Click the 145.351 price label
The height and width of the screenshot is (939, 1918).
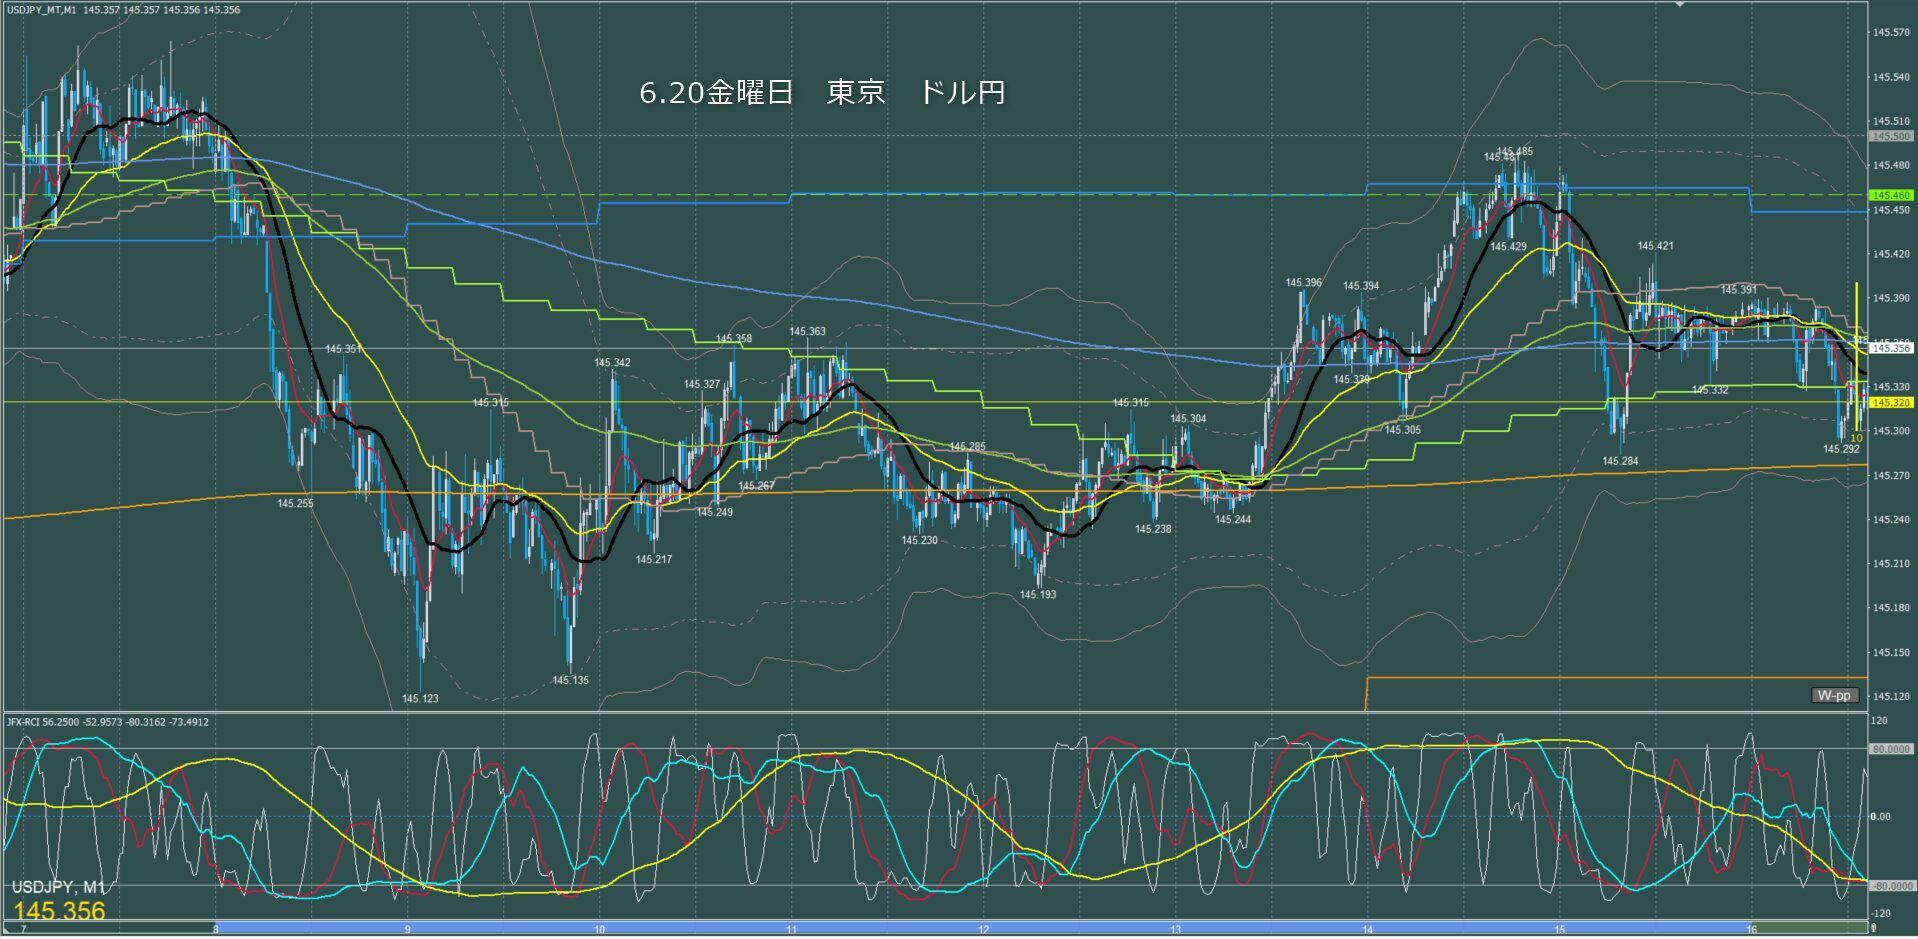[x=343, y=349]
